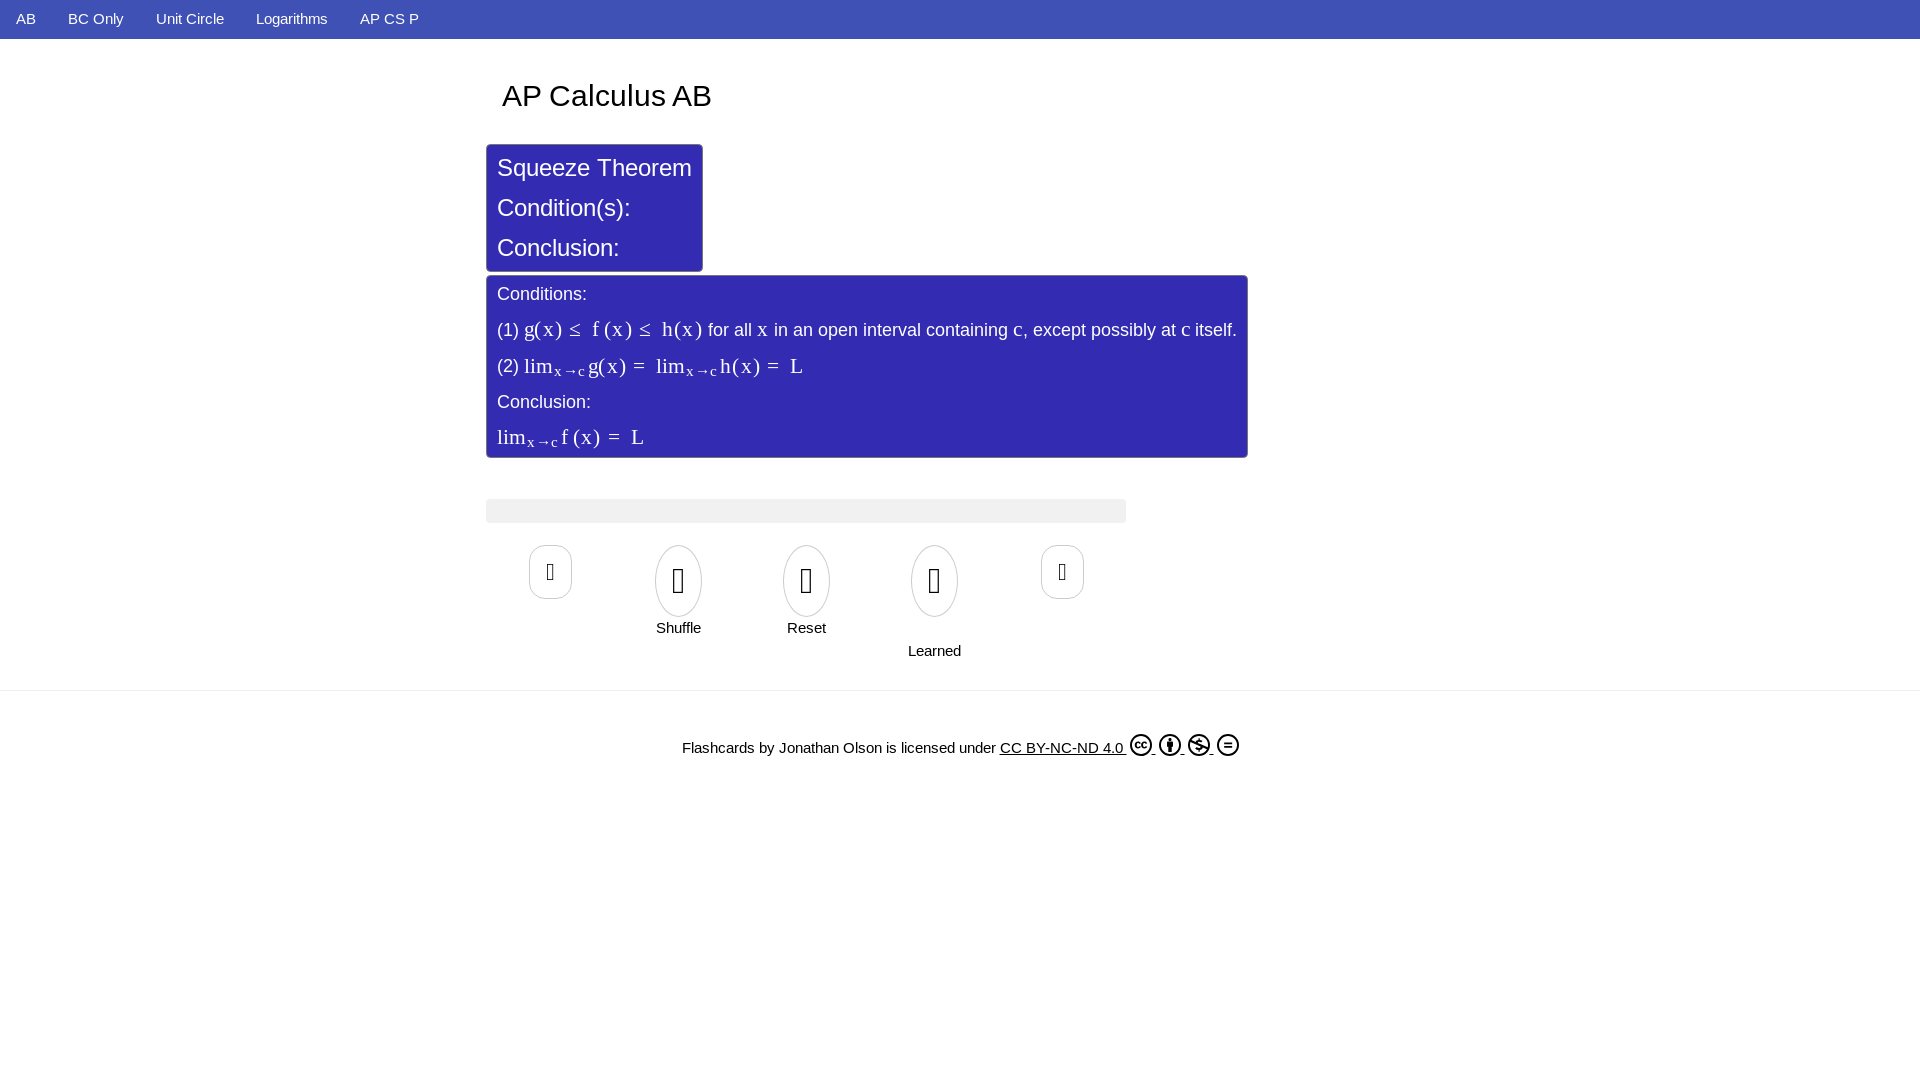Click the answer card showing Conditions

pyautogui.click(x=867, y=366)
